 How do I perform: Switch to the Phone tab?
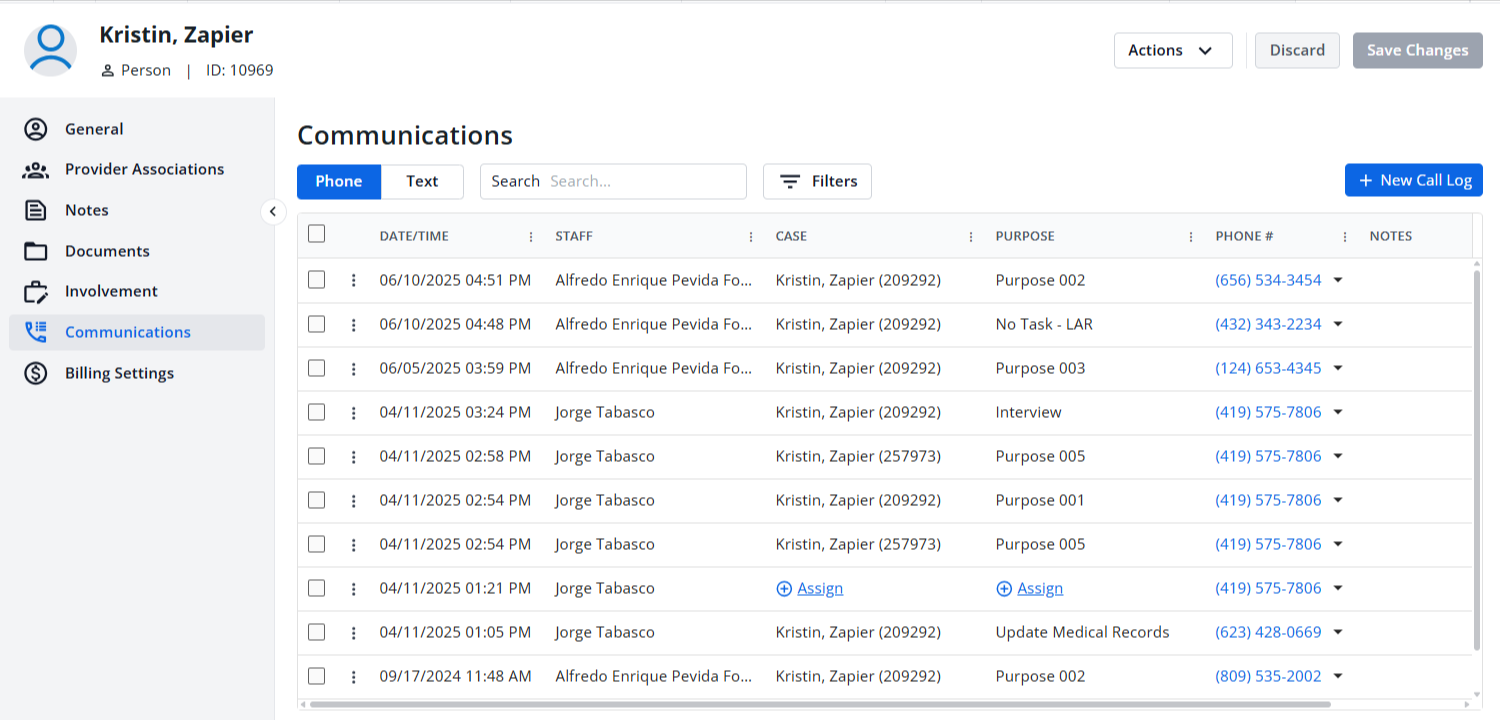coord(339,181)
